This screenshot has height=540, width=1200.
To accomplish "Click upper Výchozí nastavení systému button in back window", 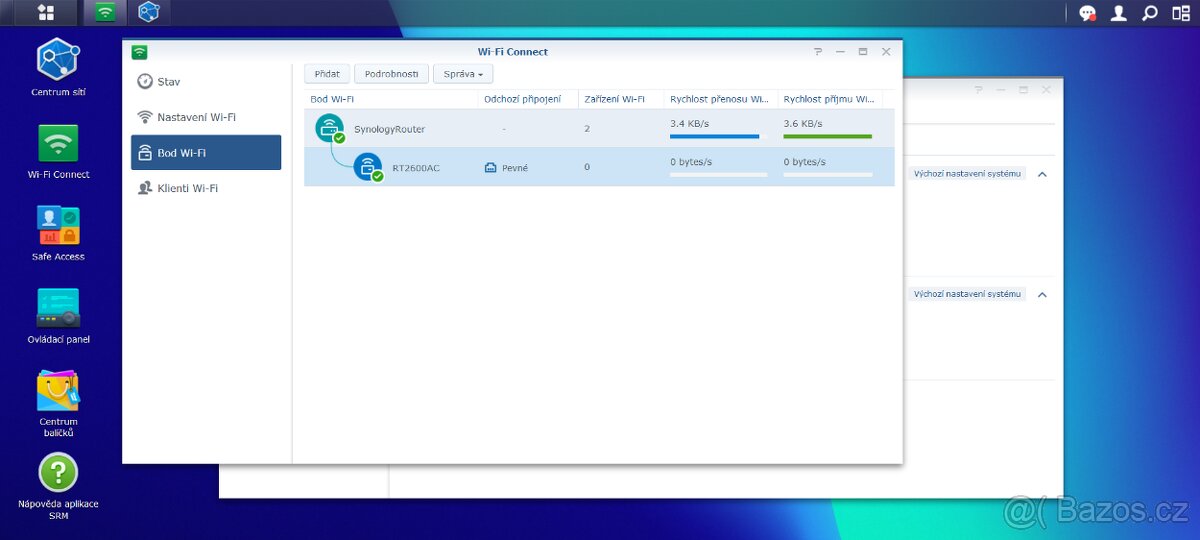I will [x=967, y=174].
